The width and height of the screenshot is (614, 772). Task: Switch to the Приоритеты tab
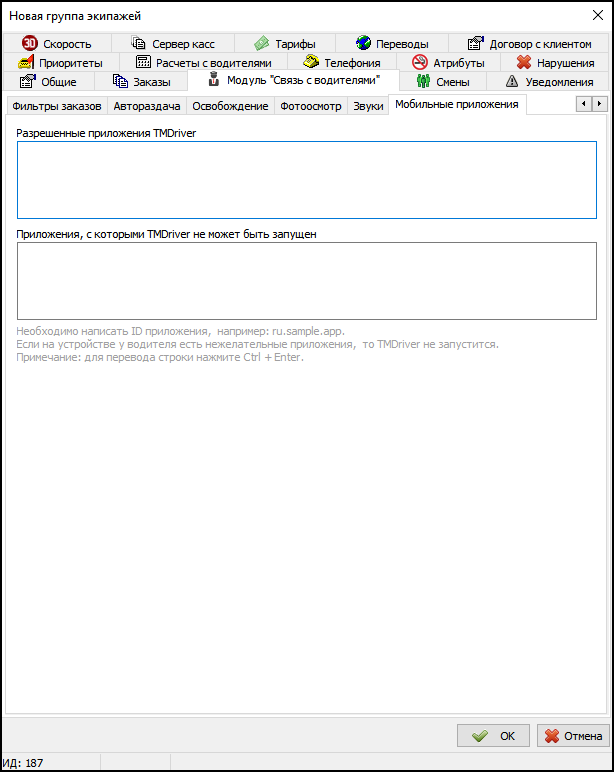click(x=60, y=62)
